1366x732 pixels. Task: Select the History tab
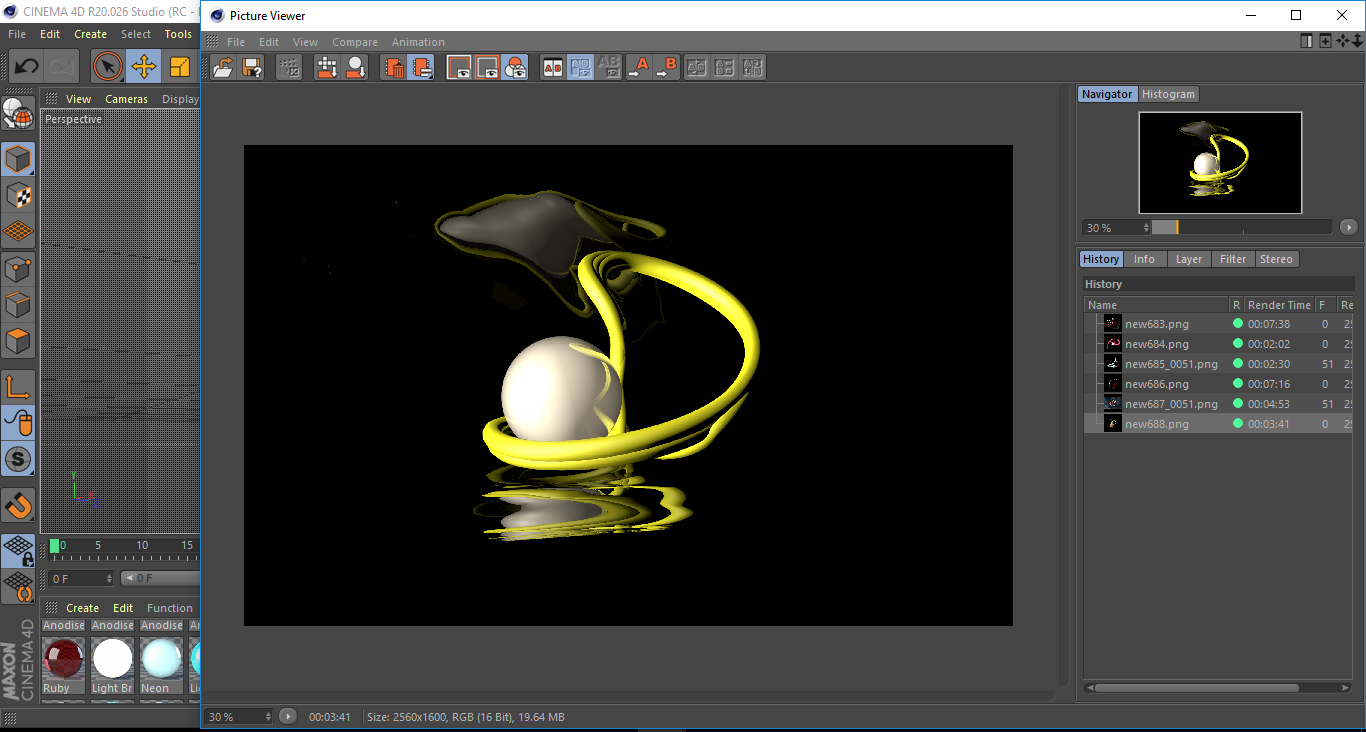point(1101,259)
